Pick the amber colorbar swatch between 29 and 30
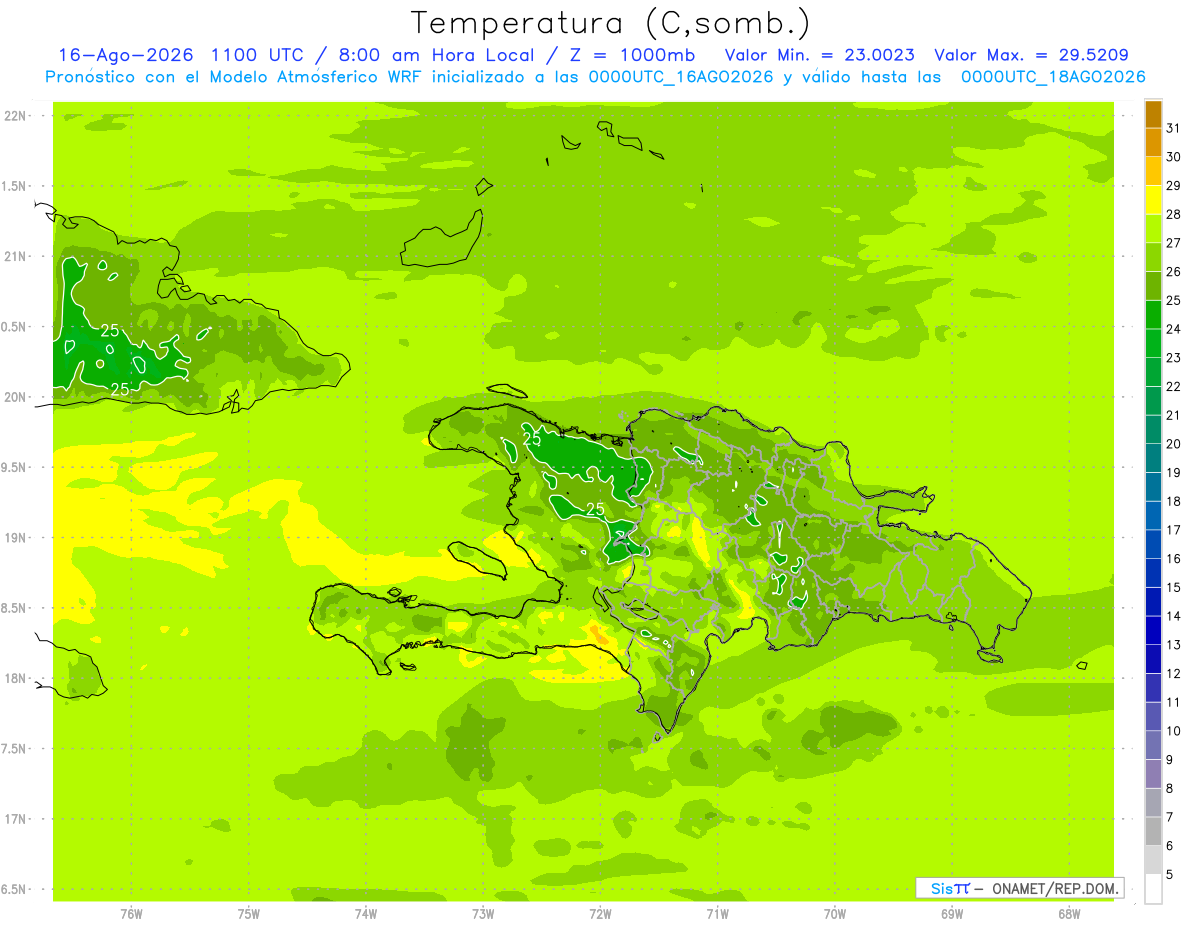 coord(1153,172)
